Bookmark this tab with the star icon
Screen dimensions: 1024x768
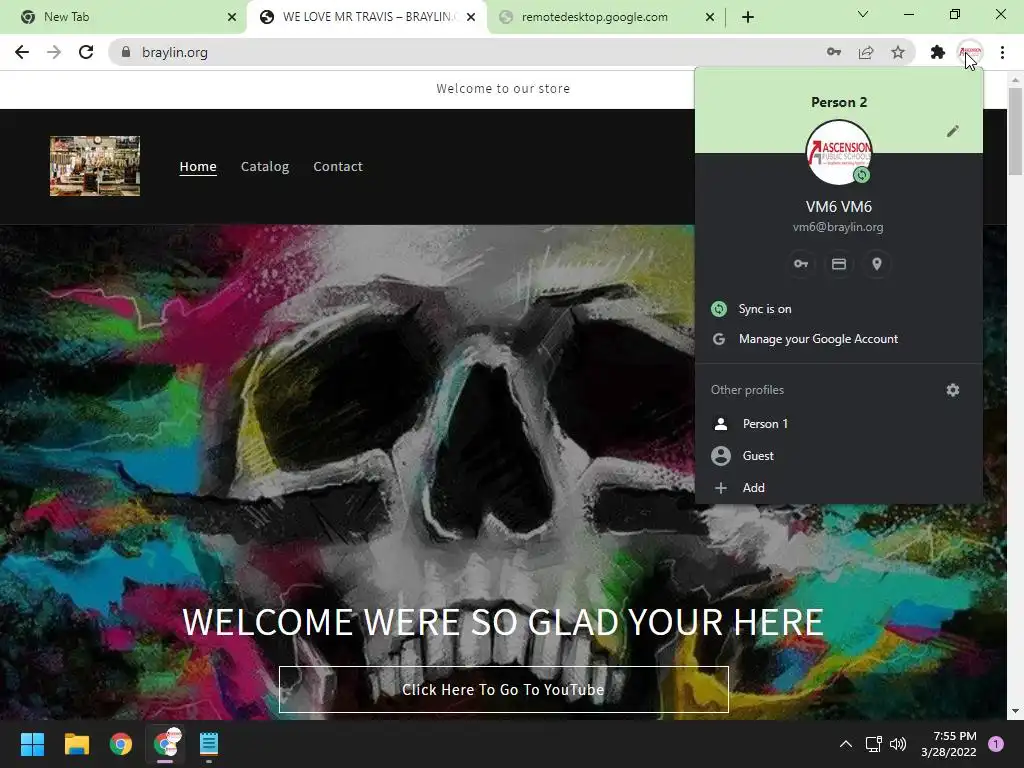[x=898, y=52]
